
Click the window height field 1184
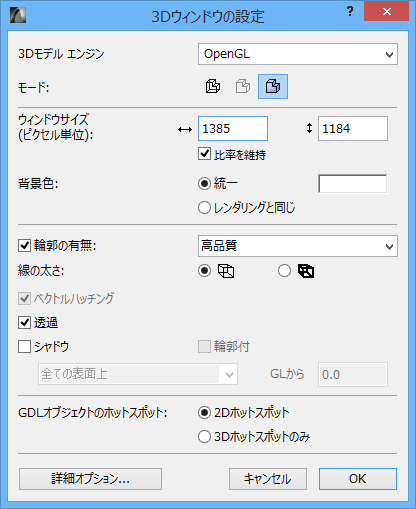(x=353, y=128)
